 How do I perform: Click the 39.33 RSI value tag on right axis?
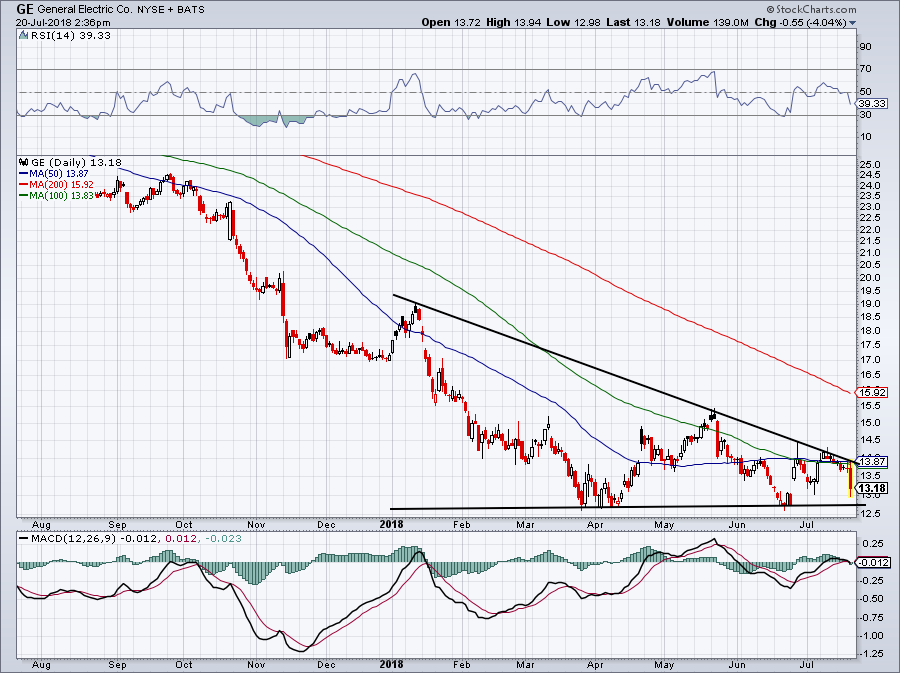(x=872, y=104)
